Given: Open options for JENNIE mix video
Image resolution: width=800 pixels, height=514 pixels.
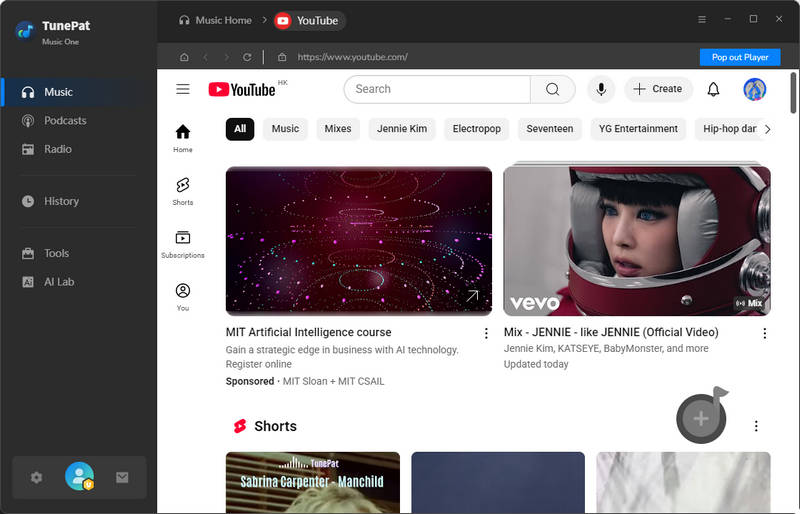Looking at the screenshot, I should click(x=765, y=333).
